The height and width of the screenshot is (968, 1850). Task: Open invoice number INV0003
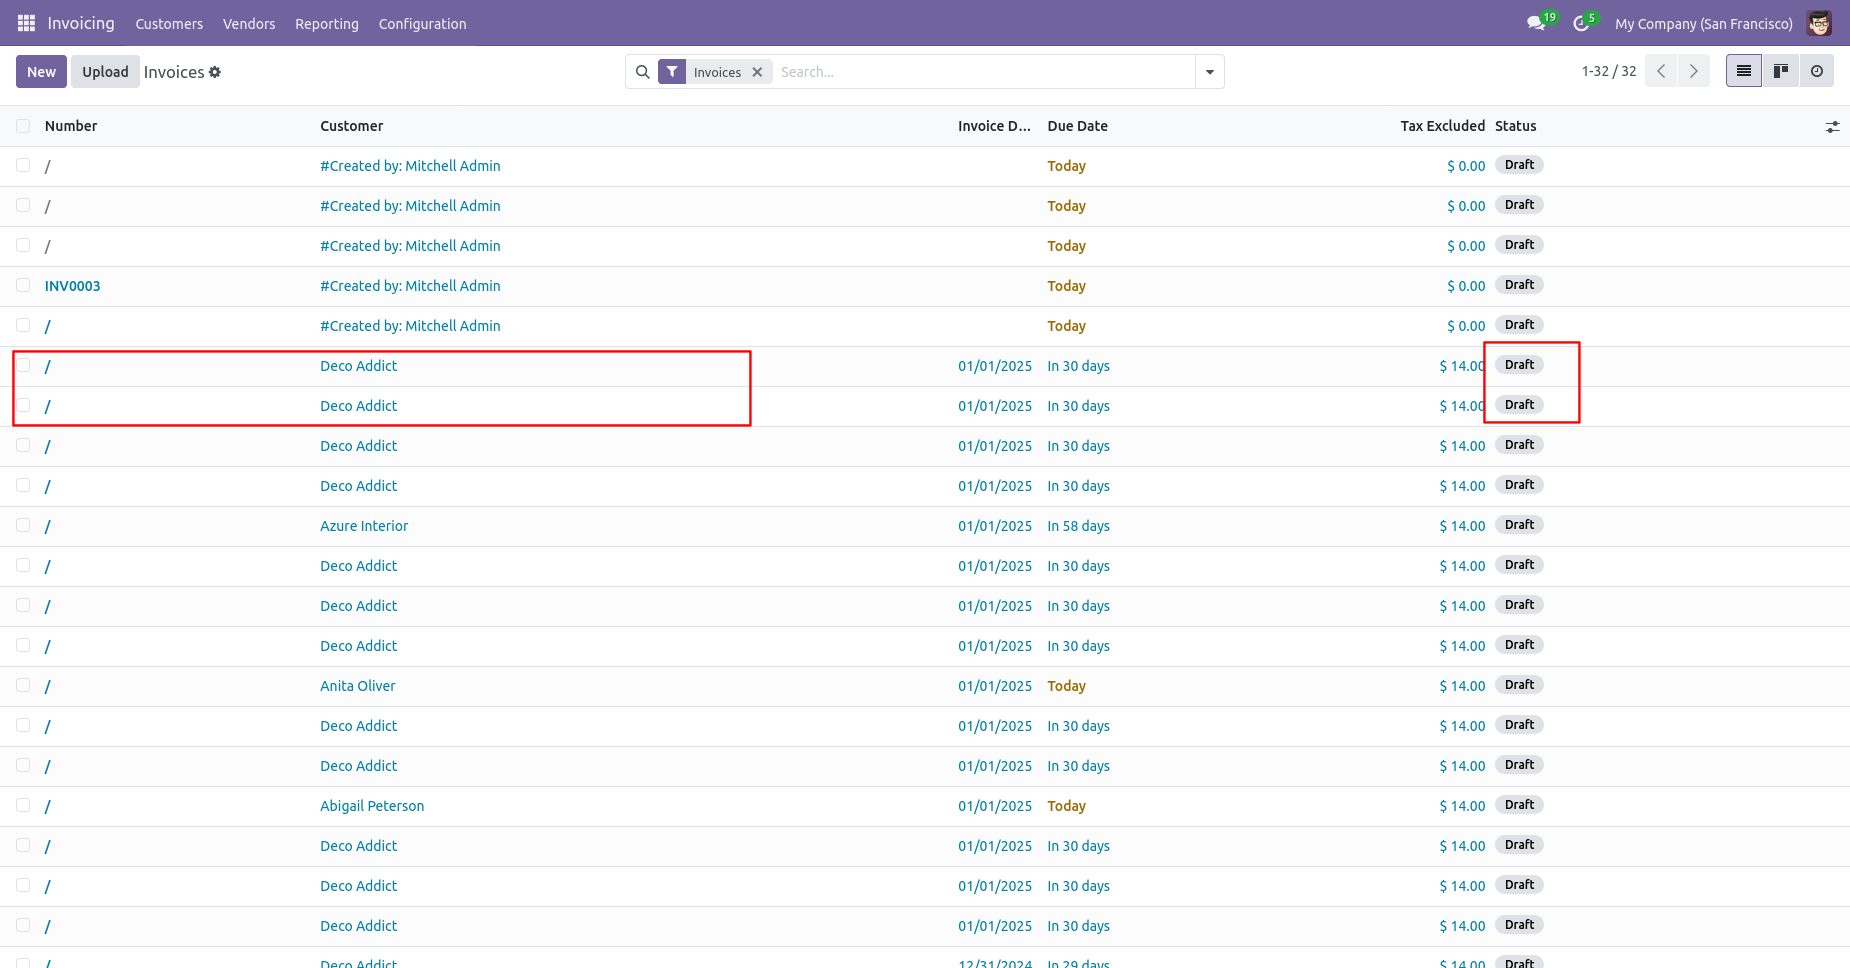click(x=73, y=286)
